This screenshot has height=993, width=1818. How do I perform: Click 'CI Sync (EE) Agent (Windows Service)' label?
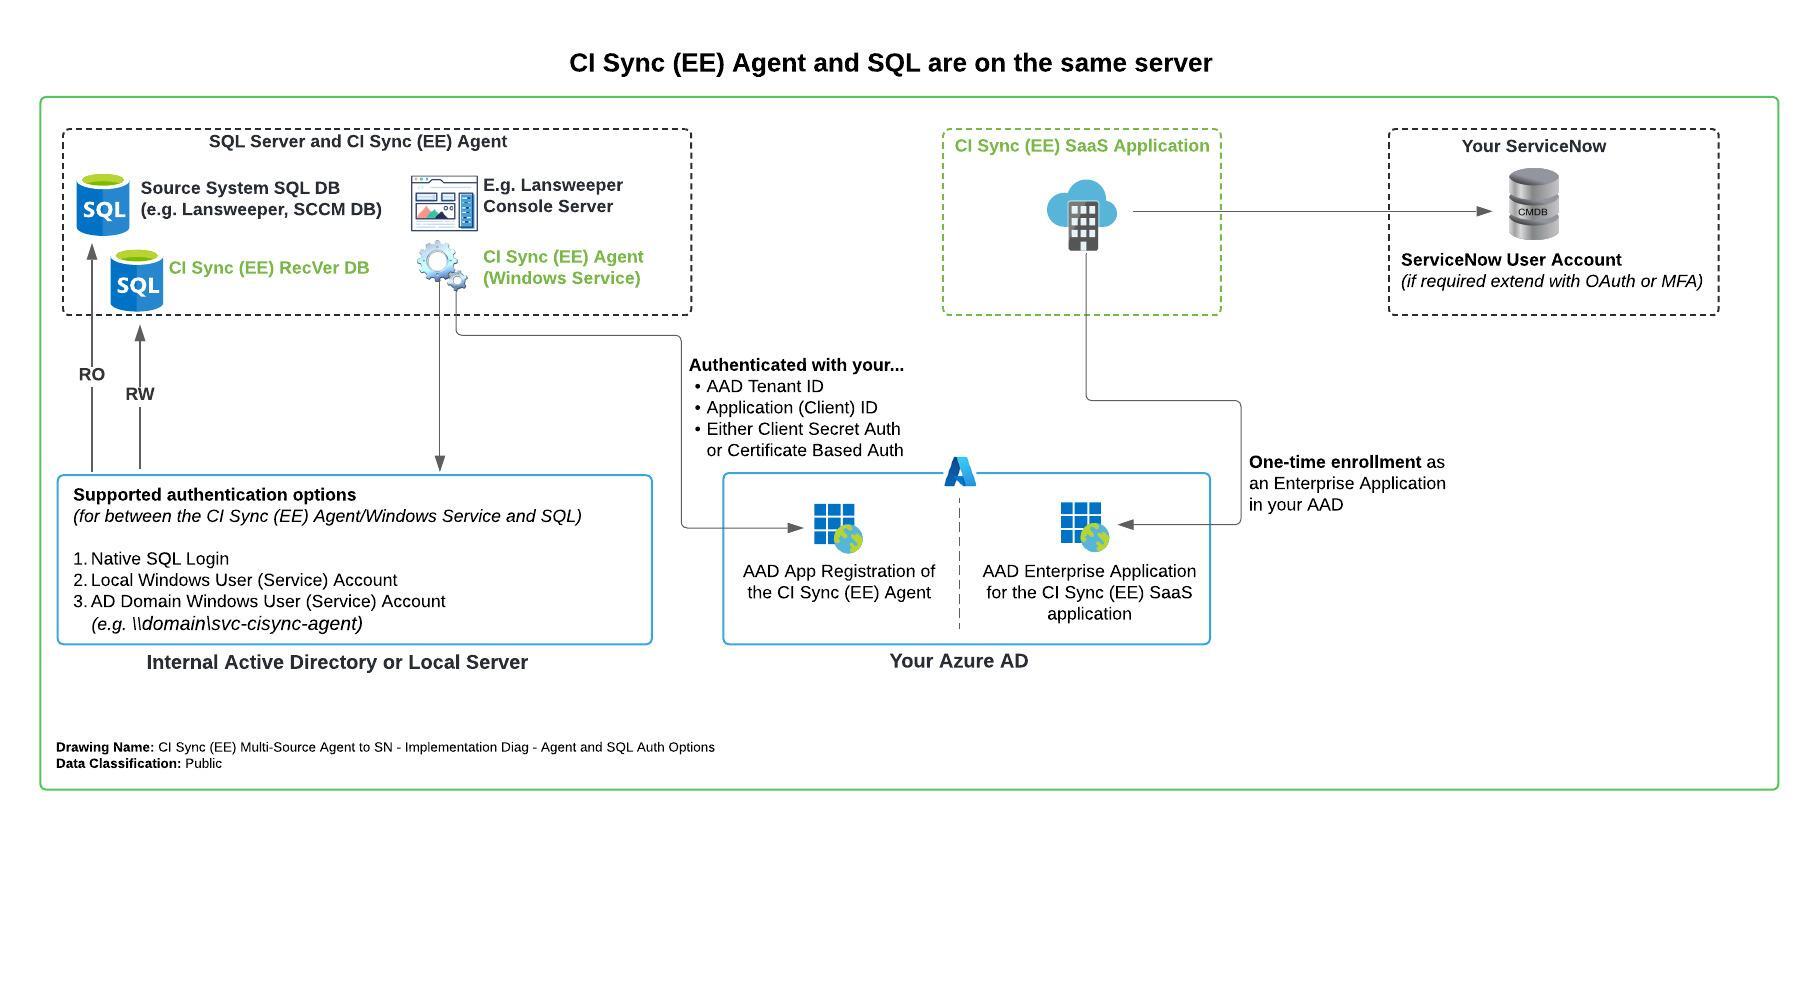tap(563, 267)
